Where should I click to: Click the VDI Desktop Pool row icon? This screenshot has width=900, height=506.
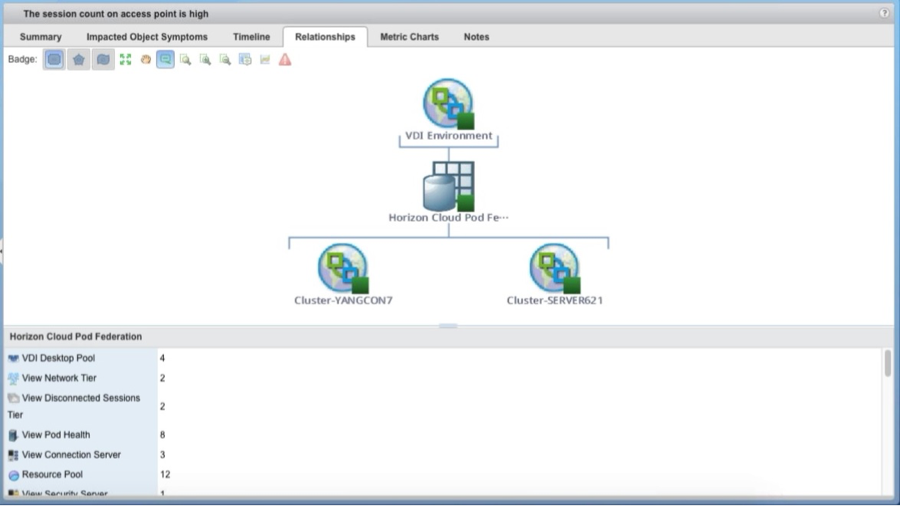(x=13, y=358)
